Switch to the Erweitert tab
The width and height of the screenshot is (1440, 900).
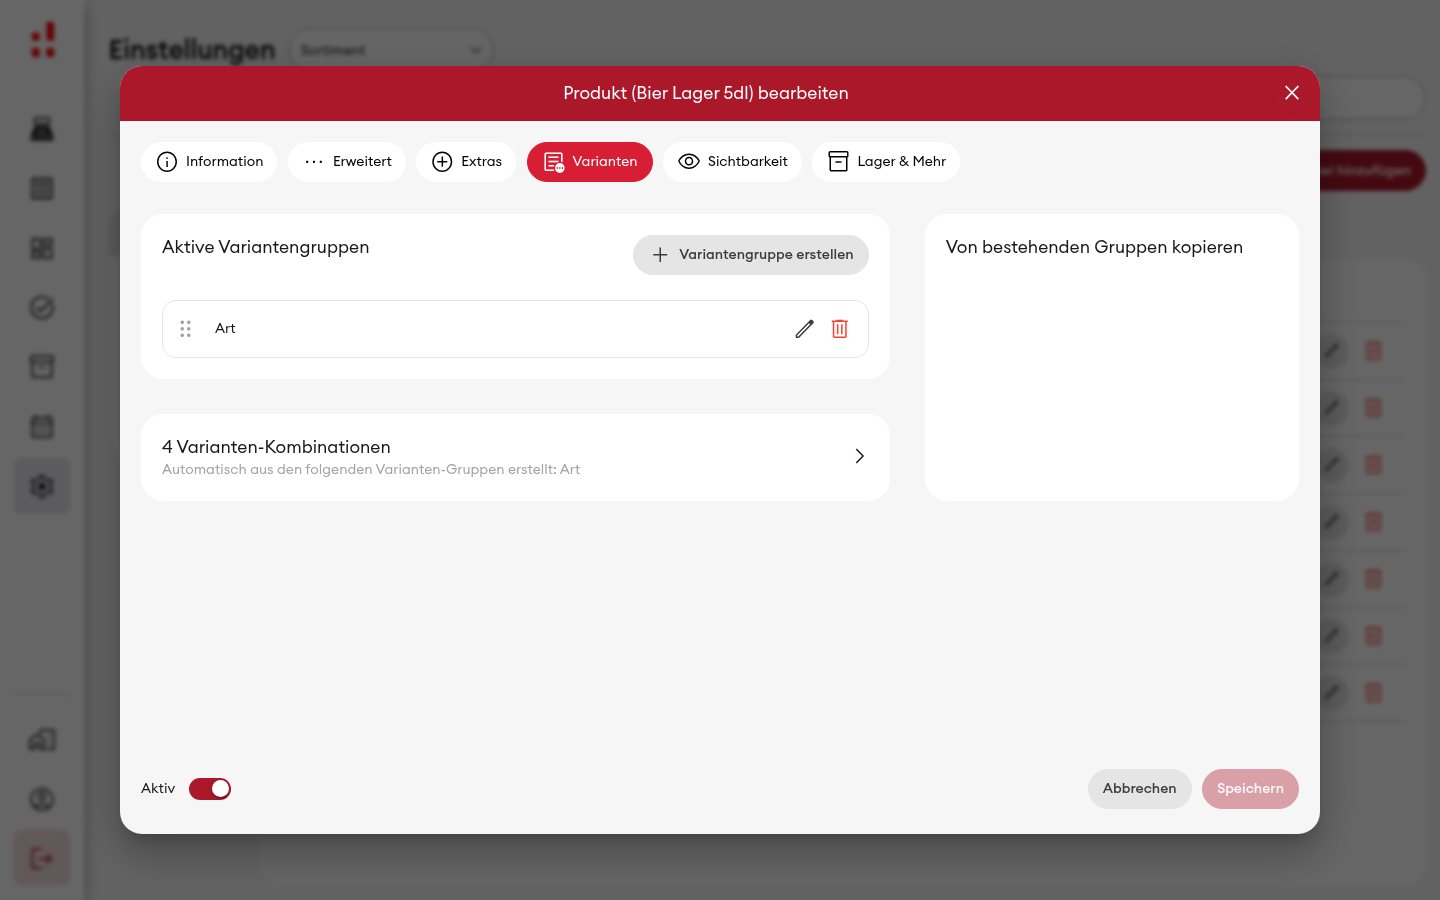(x=347, y=162)
